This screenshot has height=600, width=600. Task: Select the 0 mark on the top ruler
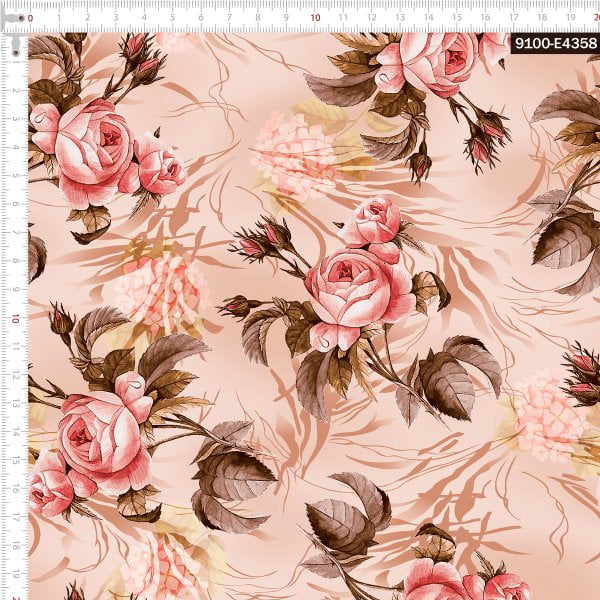click(x=30, y=17)
